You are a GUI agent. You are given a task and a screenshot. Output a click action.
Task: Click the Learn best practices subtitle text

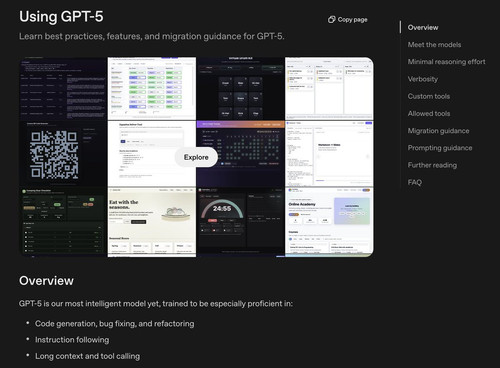151,36
